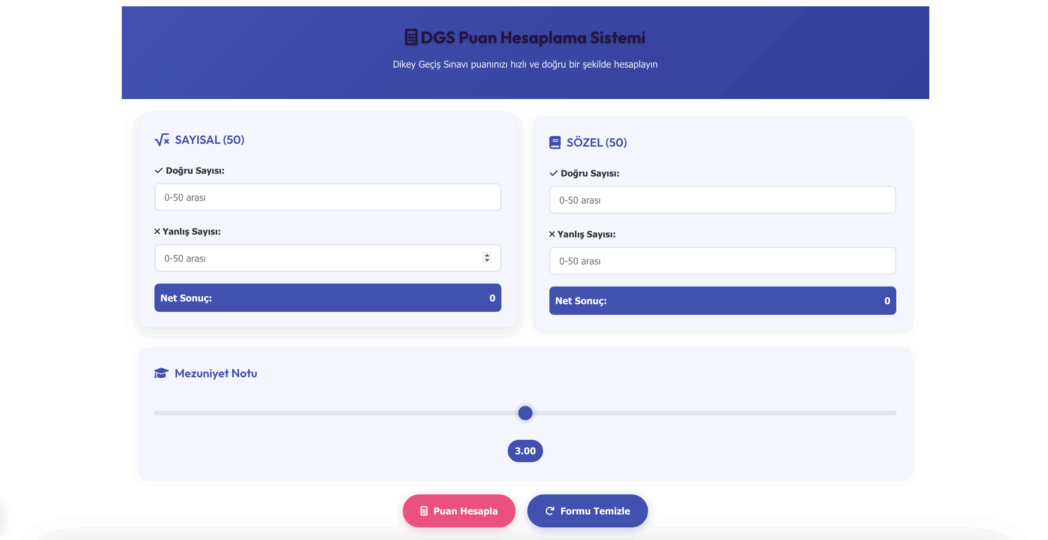
Task: Click the Mezuniyet Notu slider handle
Action: 525,413
